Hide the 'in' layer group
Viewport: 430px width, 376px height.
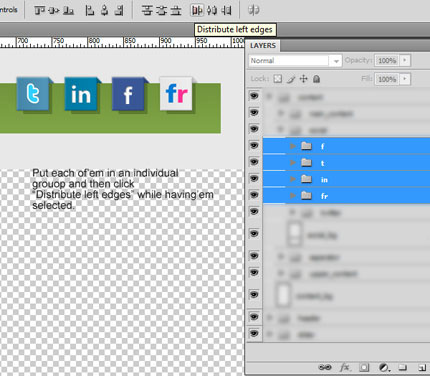254,179
